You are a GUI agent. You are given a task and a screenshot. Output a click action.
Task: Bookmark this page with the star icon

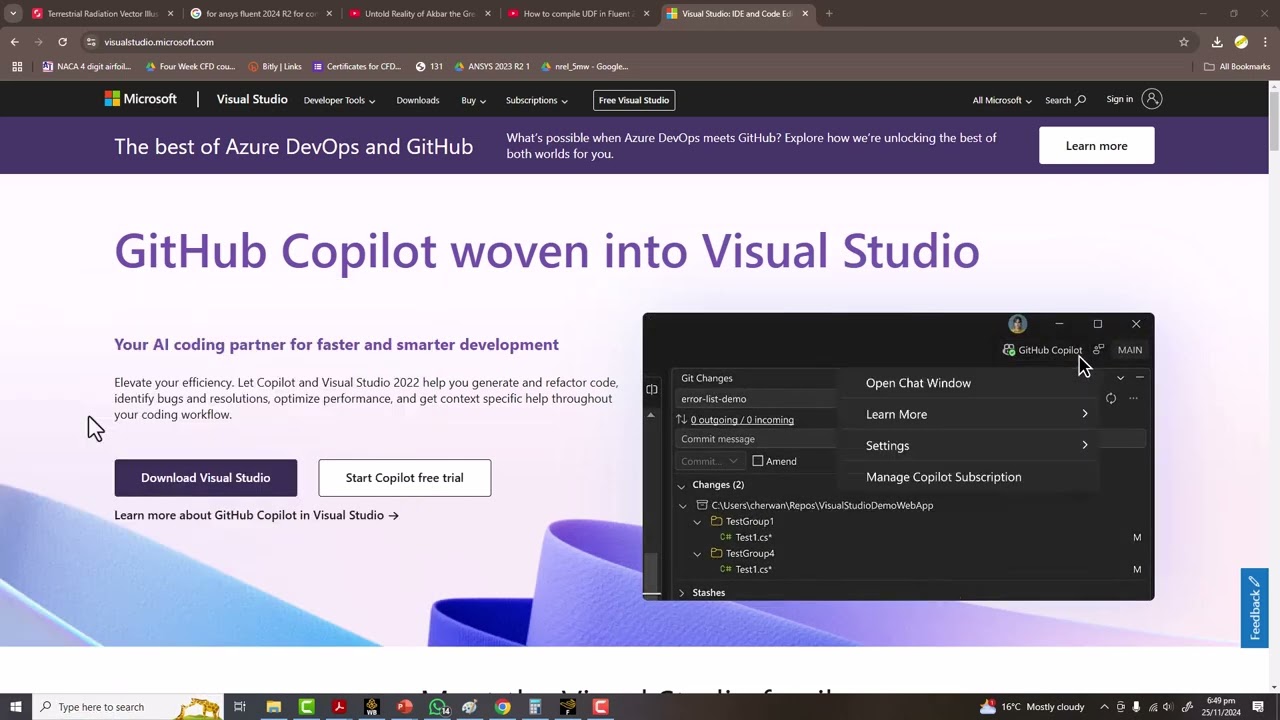(x=1184, y=42)
